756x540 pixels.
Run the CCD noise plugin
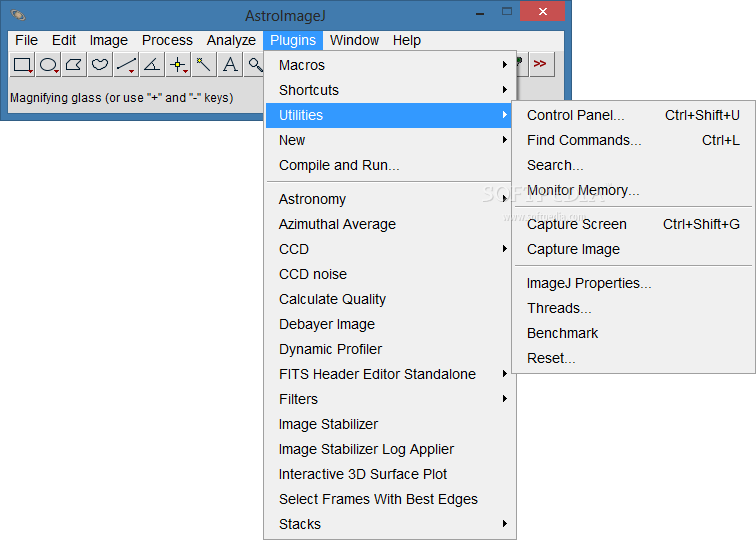pos(391,274)
